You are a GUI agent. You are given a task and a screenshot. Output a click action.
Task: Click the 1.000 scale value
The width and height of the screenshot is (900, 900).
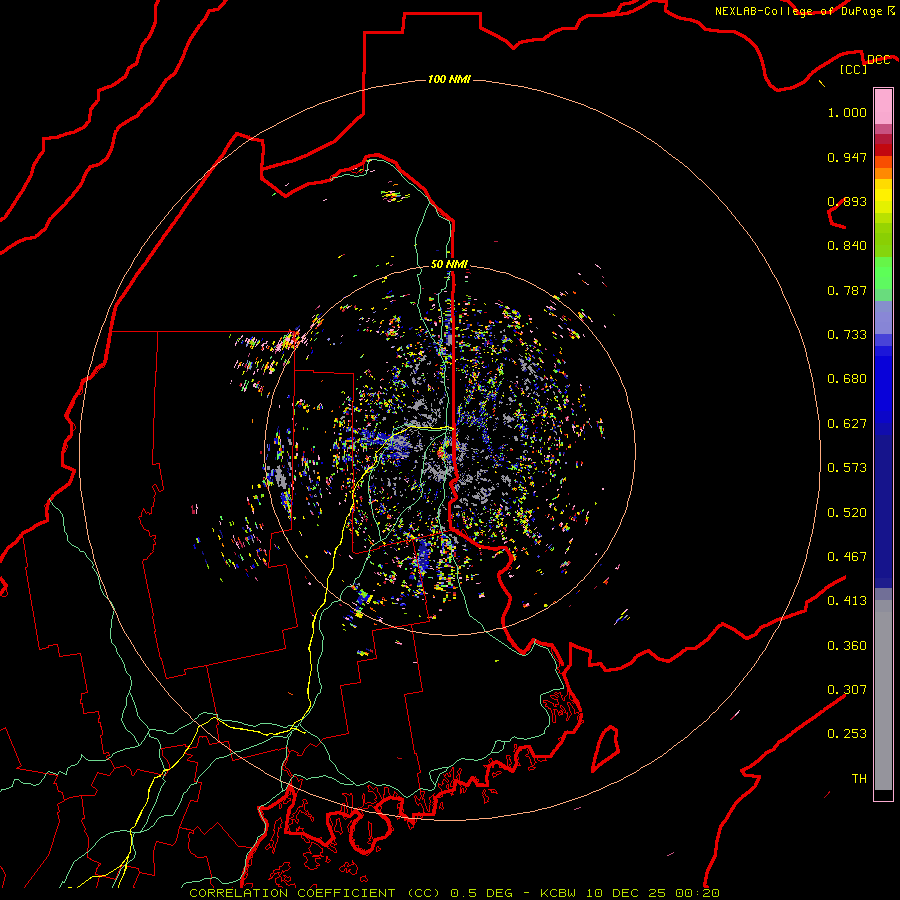847,112
